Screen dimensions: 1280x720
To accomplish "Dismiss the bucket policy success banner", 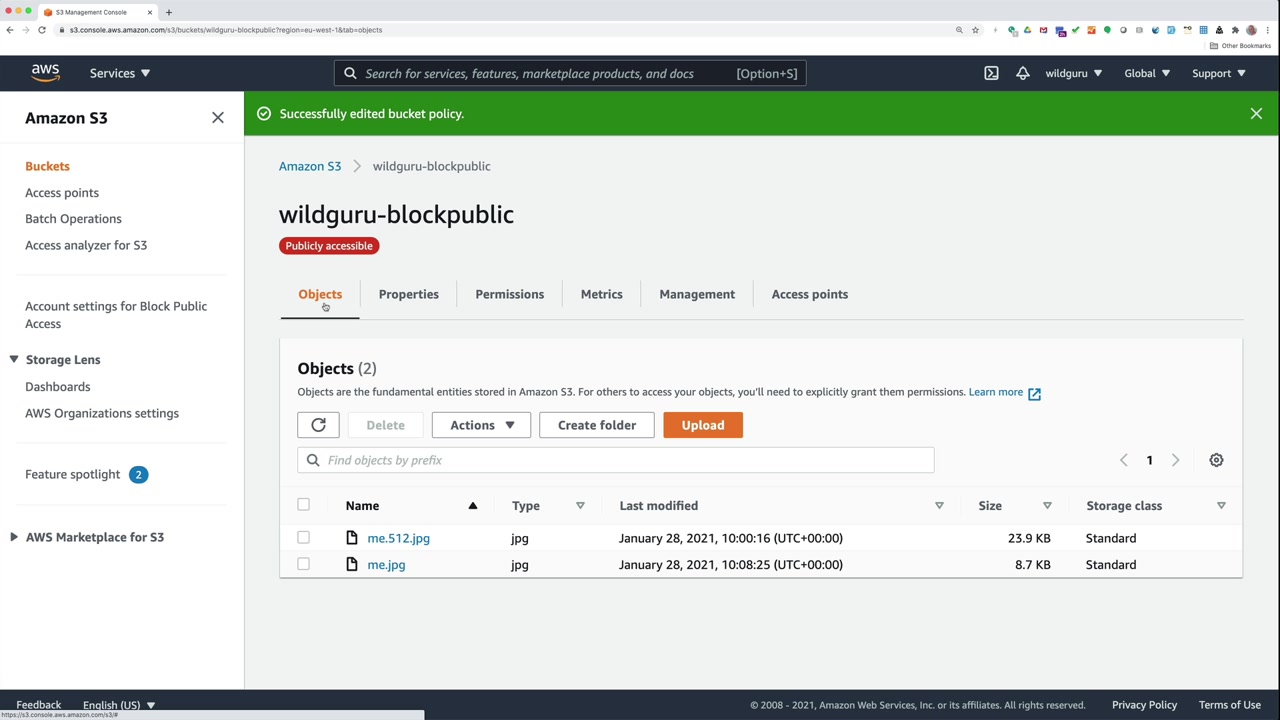I will click(1256, 114).
